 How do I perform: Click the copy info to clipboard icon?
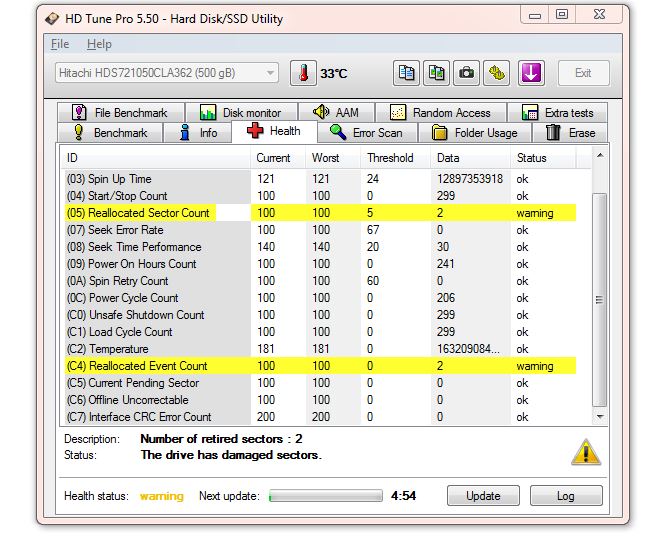(x=406, y=73)
